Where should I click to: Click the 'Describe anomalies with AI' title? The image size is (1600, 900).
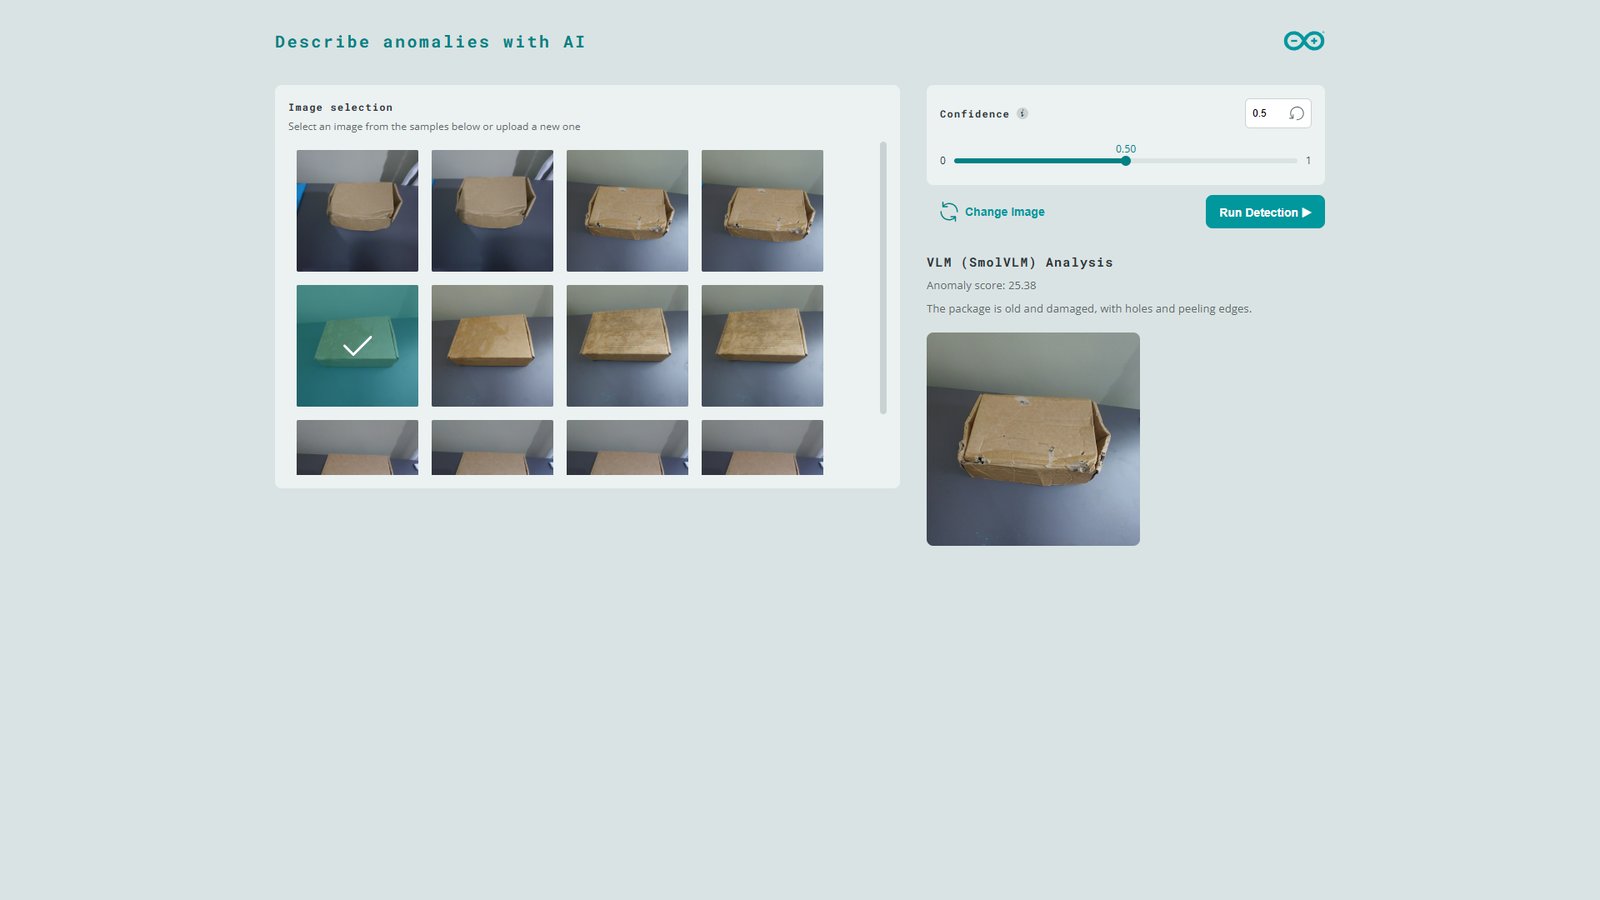tap(430, 42)
